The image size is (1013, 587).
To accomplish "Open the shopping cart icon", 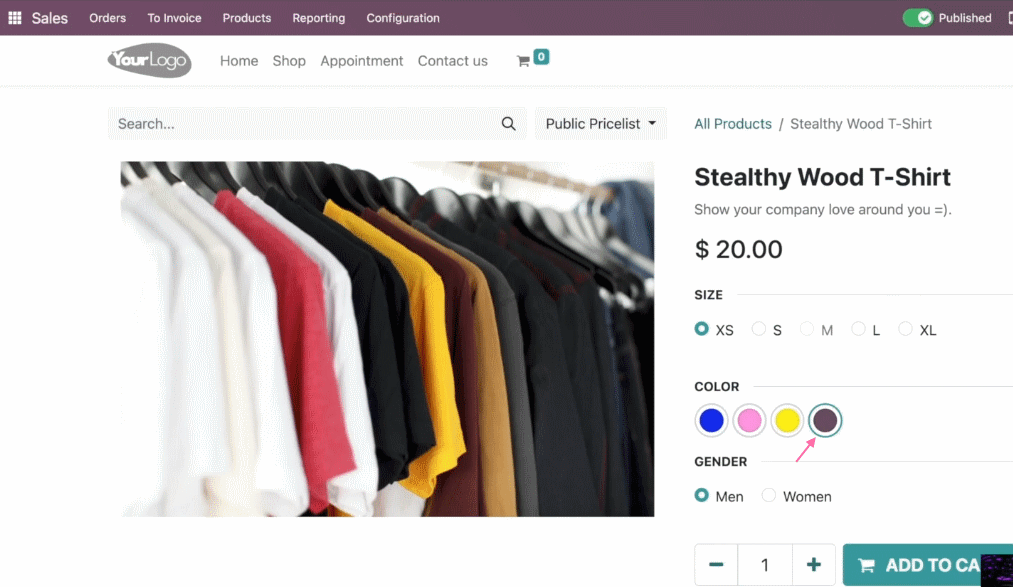I will [523, 61].
